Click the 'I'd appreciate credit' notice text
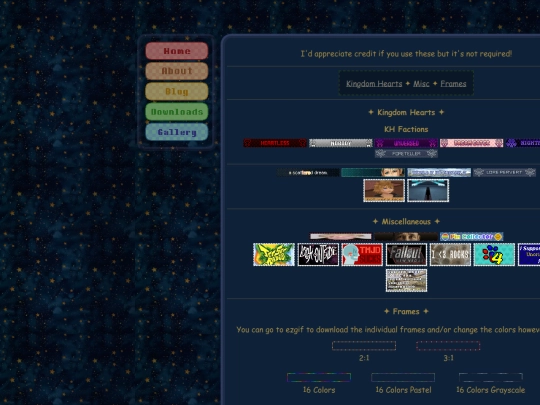Viewport: 540px width, 405px height. tap(406, 54)
